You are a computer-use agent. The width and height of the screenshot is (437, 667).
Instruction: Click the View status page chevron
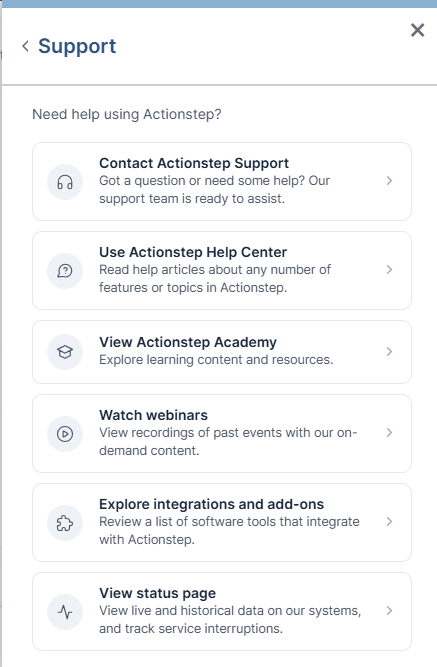[x=389, y=611]
